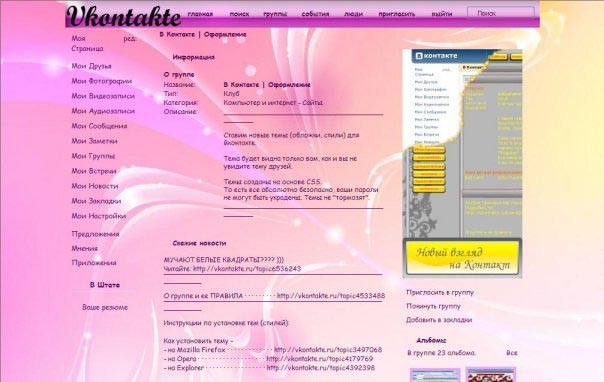
Task: Open the Mozilla Firefox install topic link
Action: (328, 350)
